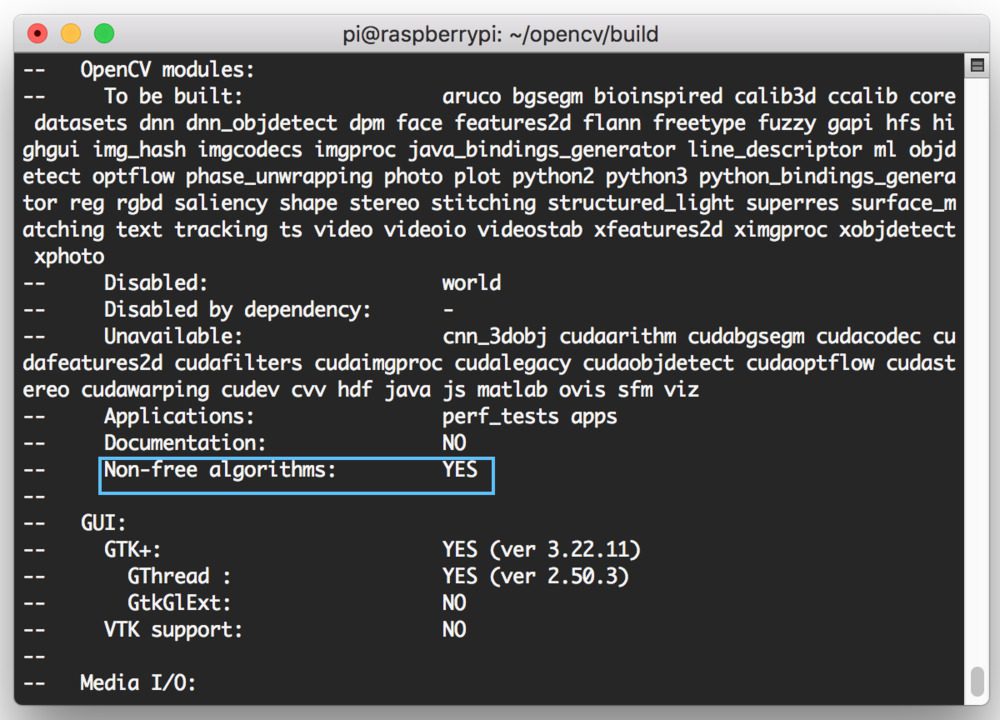The height and width of the screenshot is (720, 1000).
Task: Click the scrollback marker icon at top right
Action: click(977, 65)
